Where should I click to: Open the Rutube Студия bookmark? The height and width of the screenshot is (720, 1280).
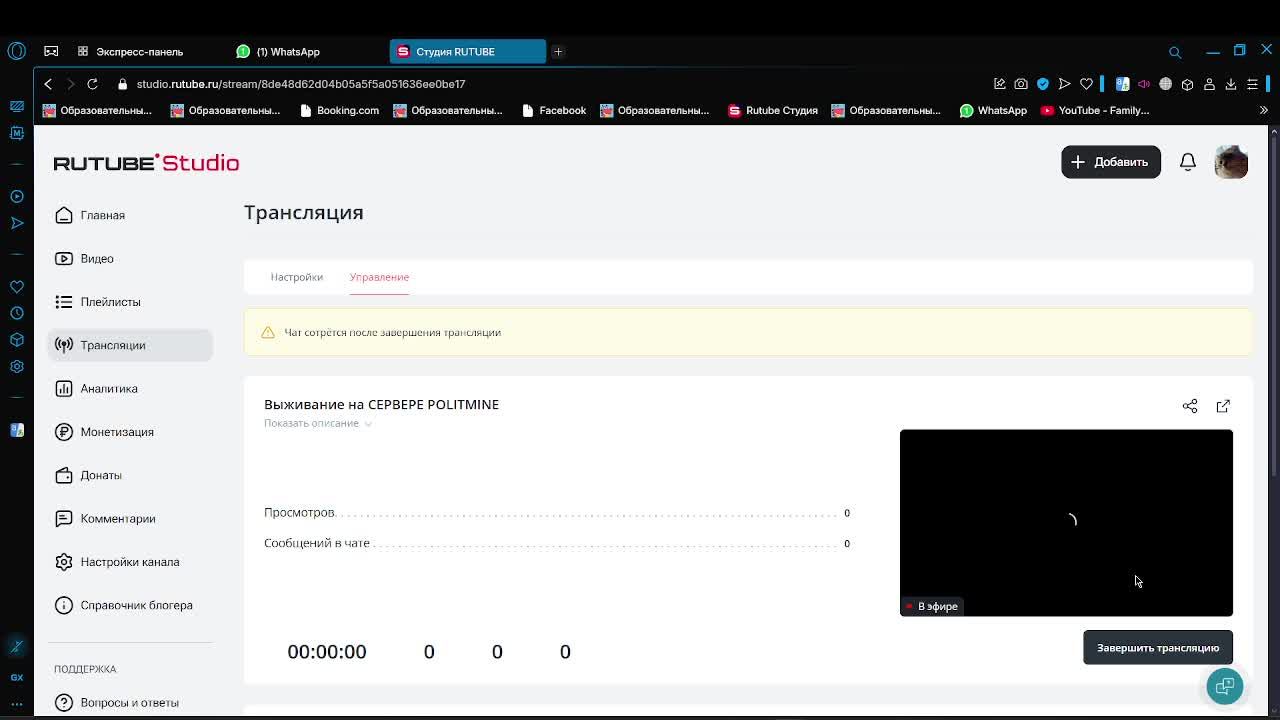pyautogui.click(x=773, y=110)
